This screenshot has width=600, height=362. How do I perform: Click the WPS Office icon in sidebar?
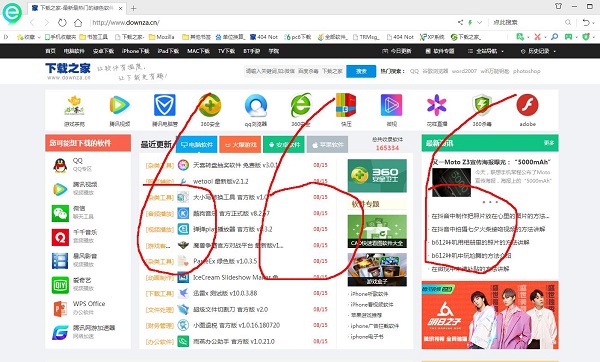60,309
